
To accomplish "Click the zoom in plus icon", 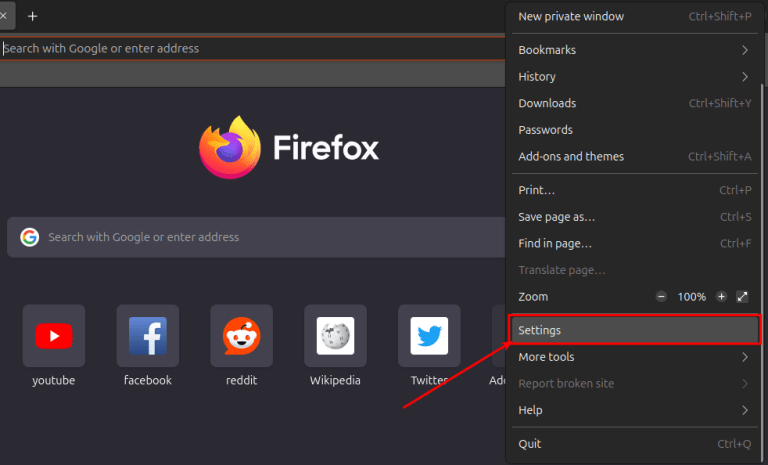I will (x=721, y=297).
